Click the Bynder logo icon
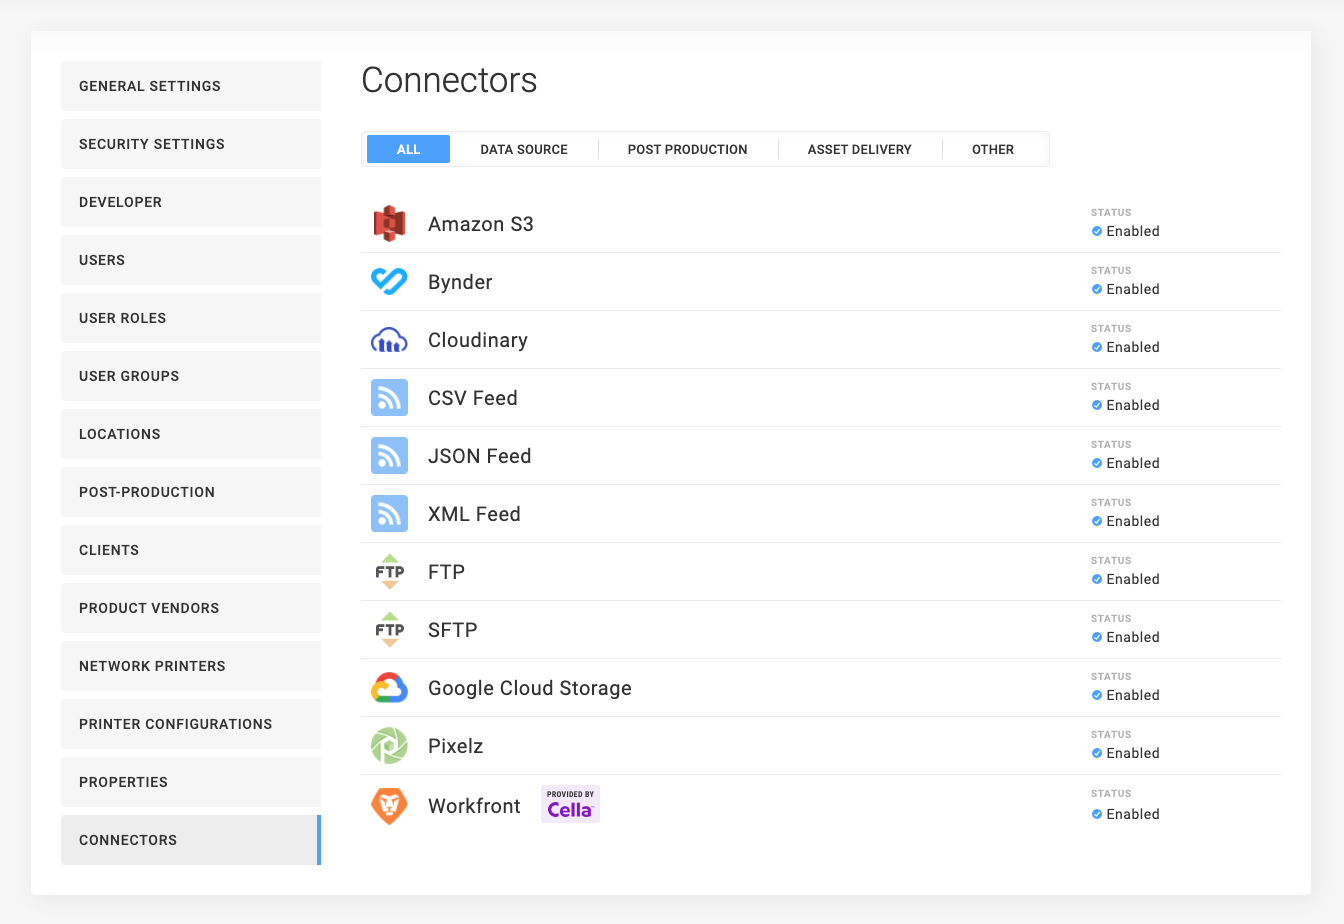 (x=389, y=282)
